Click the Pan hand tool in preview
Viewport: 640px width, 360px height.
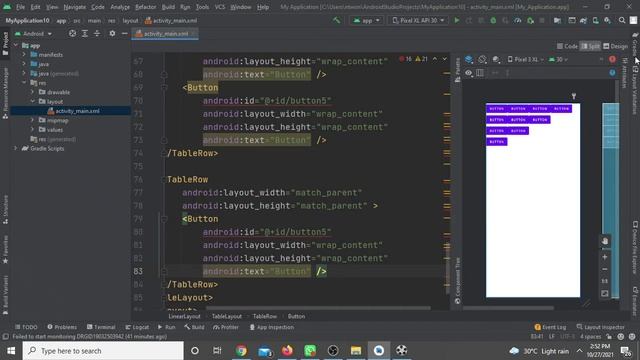pos(604,241)
